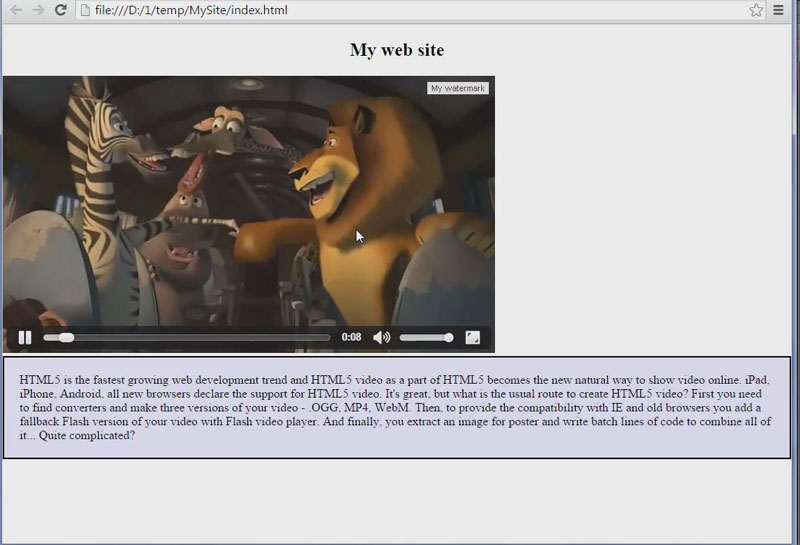This screenshot has width=800, height=545.
Task: Bookmark this page with star icon
Action: tap(756, 10)
